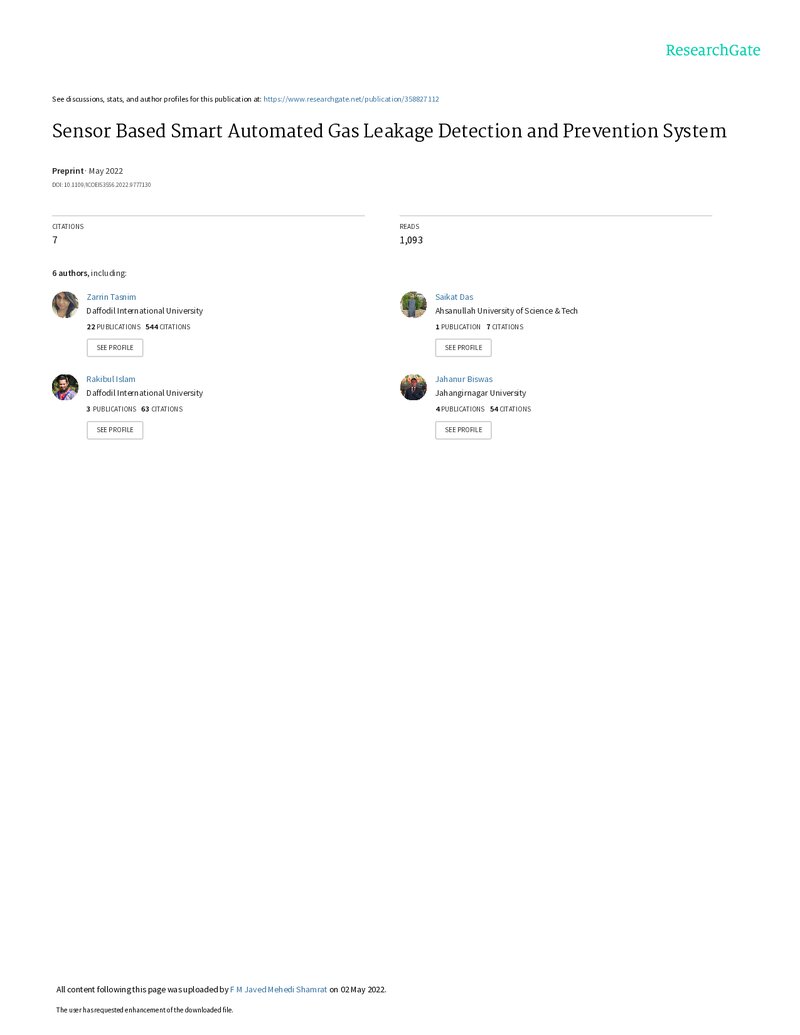Click Zarrin Tasnim's profile photo
Image resolution: width=800 pixels, height=1035 pixels.
pos(65,305)
